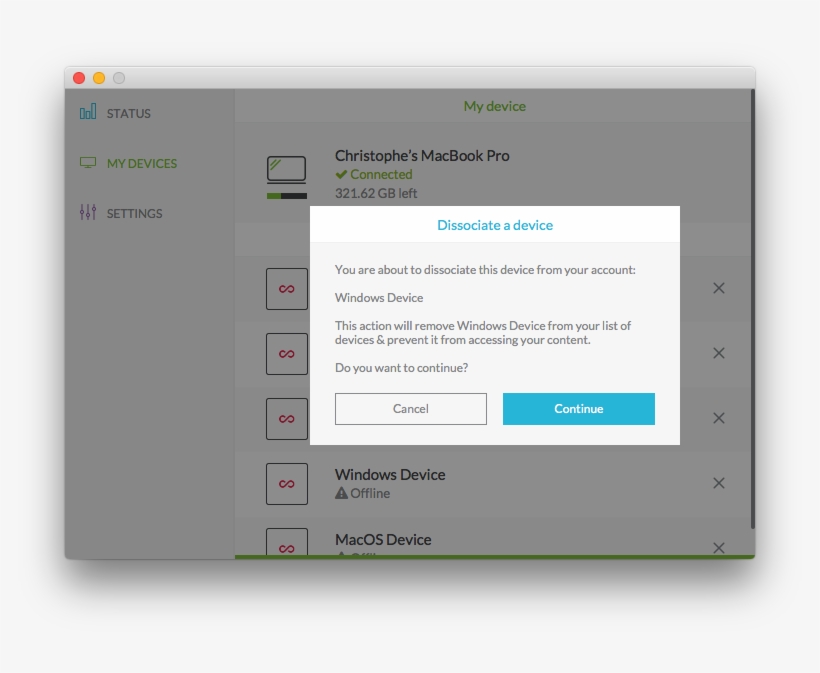Click the STATUS bar chart icon
Viewport: 820px width, 673px height.
pos(88,112)
